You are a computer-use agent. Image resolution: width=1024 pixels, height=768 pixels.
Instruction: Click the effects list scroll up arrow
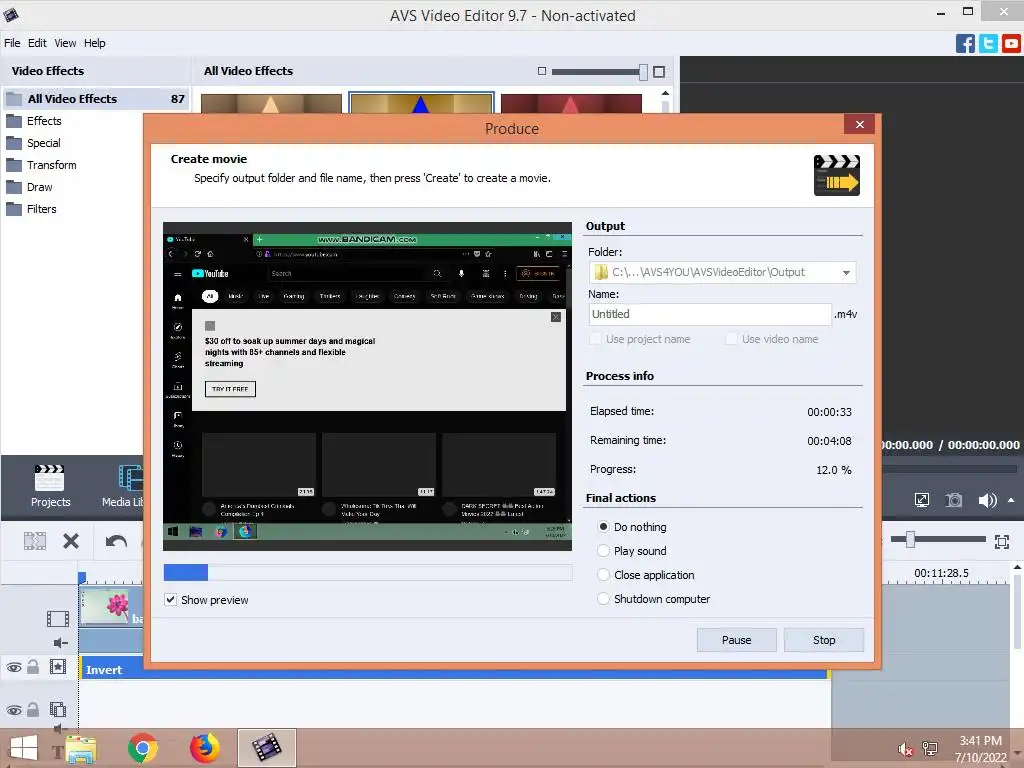coord(665,94)
